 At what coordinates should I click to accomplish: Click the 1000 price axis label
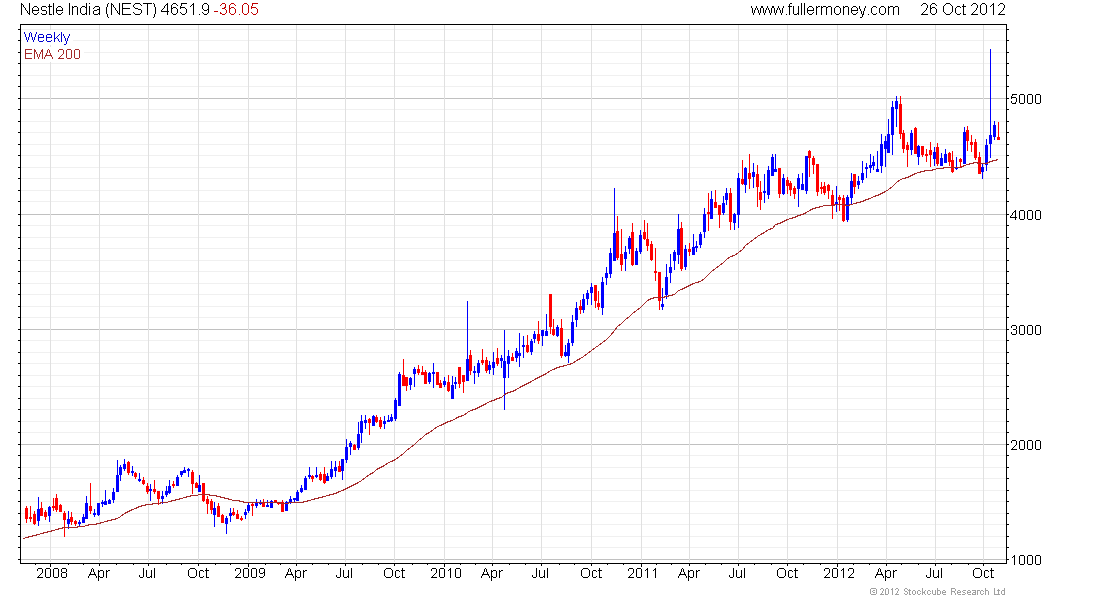click(1026, 560)
